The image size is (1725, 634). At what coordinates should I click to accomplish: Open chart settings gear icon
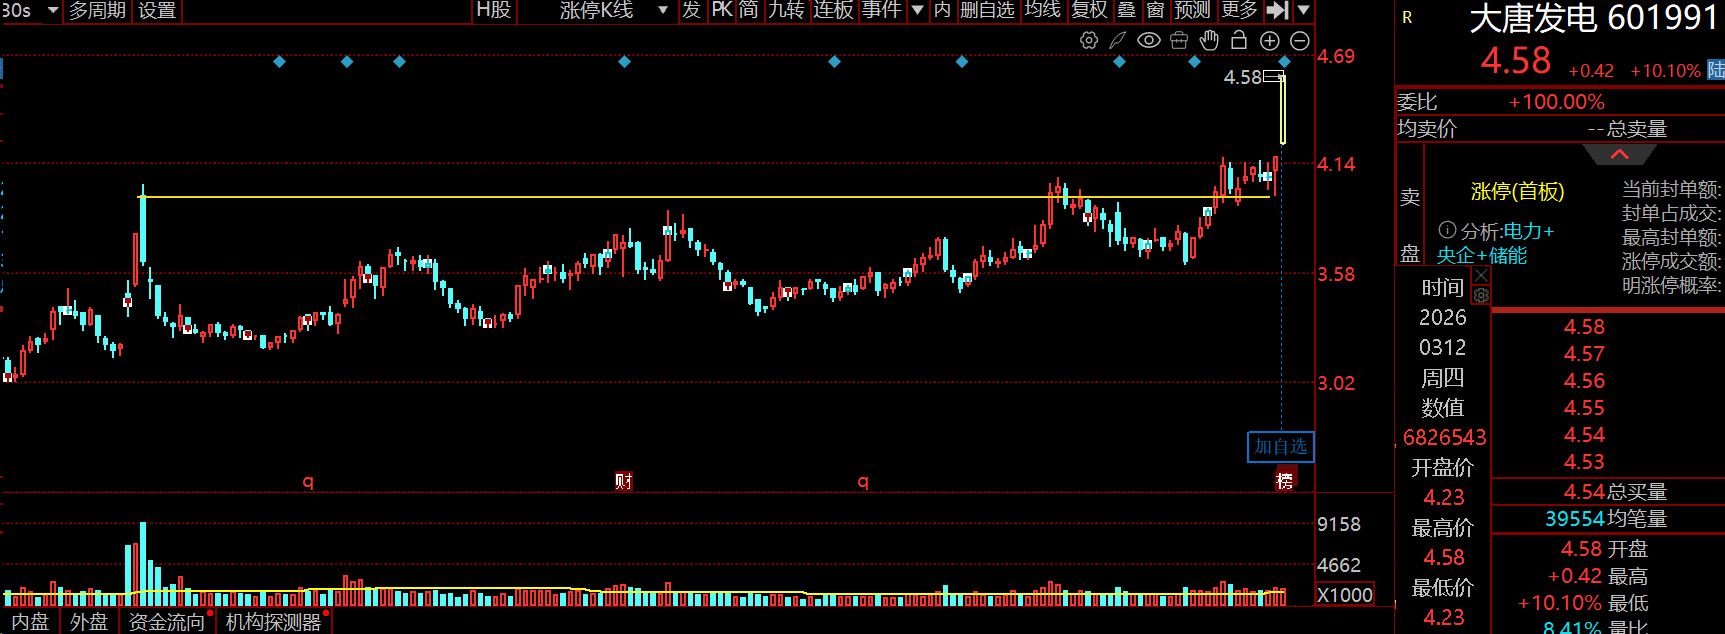(1089, 40)
